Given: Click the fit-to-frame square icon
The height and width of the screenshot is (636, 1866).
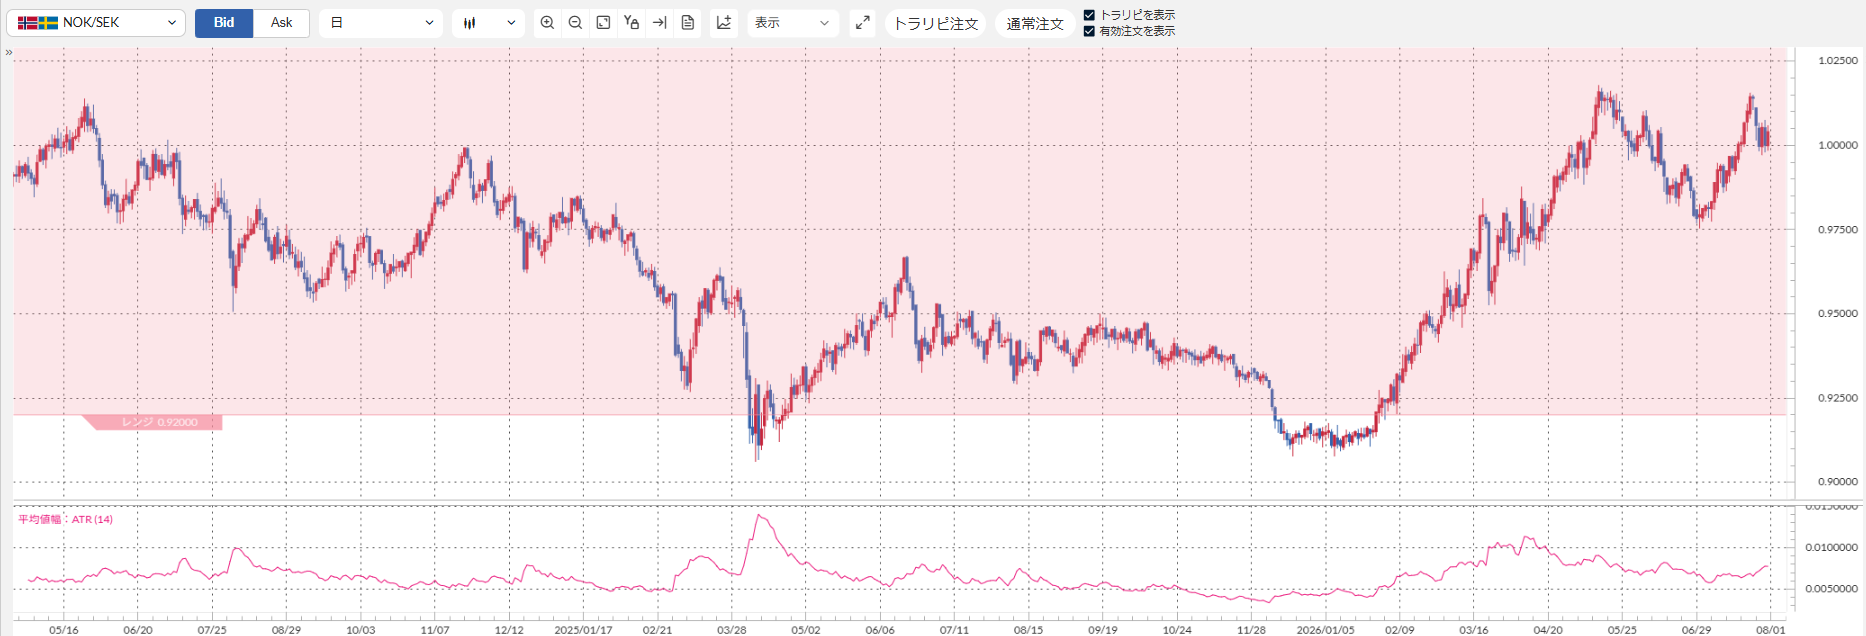Looking at the screenshot, I should (603, 23).
